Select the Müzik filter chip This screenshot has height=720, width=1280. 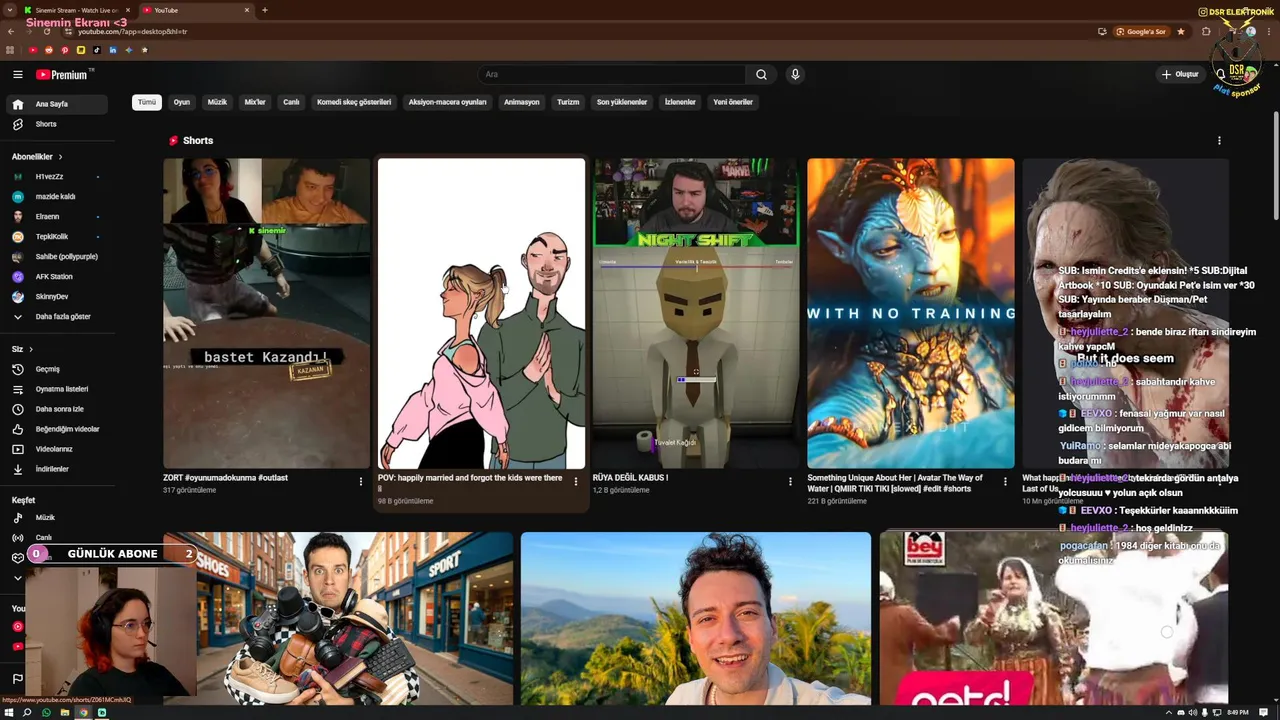coord(217,102)
